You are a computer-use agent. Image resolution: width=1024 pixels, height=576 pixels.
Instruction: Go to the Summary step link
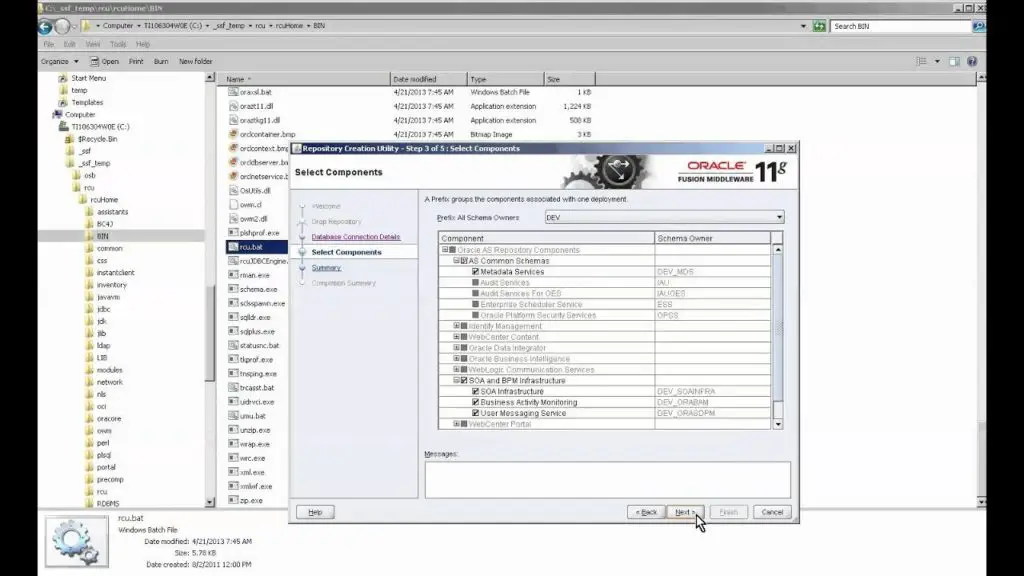(327, 268)
